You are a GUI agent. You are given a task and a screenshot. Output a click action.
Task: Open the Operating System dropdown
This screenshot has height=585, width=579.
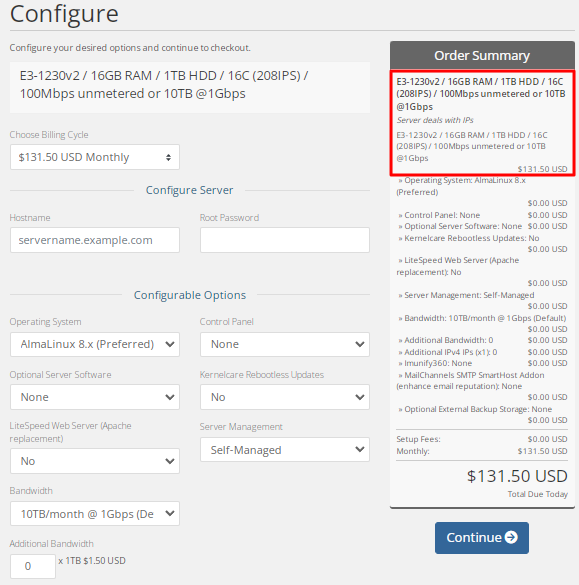(x=95, y=344)
